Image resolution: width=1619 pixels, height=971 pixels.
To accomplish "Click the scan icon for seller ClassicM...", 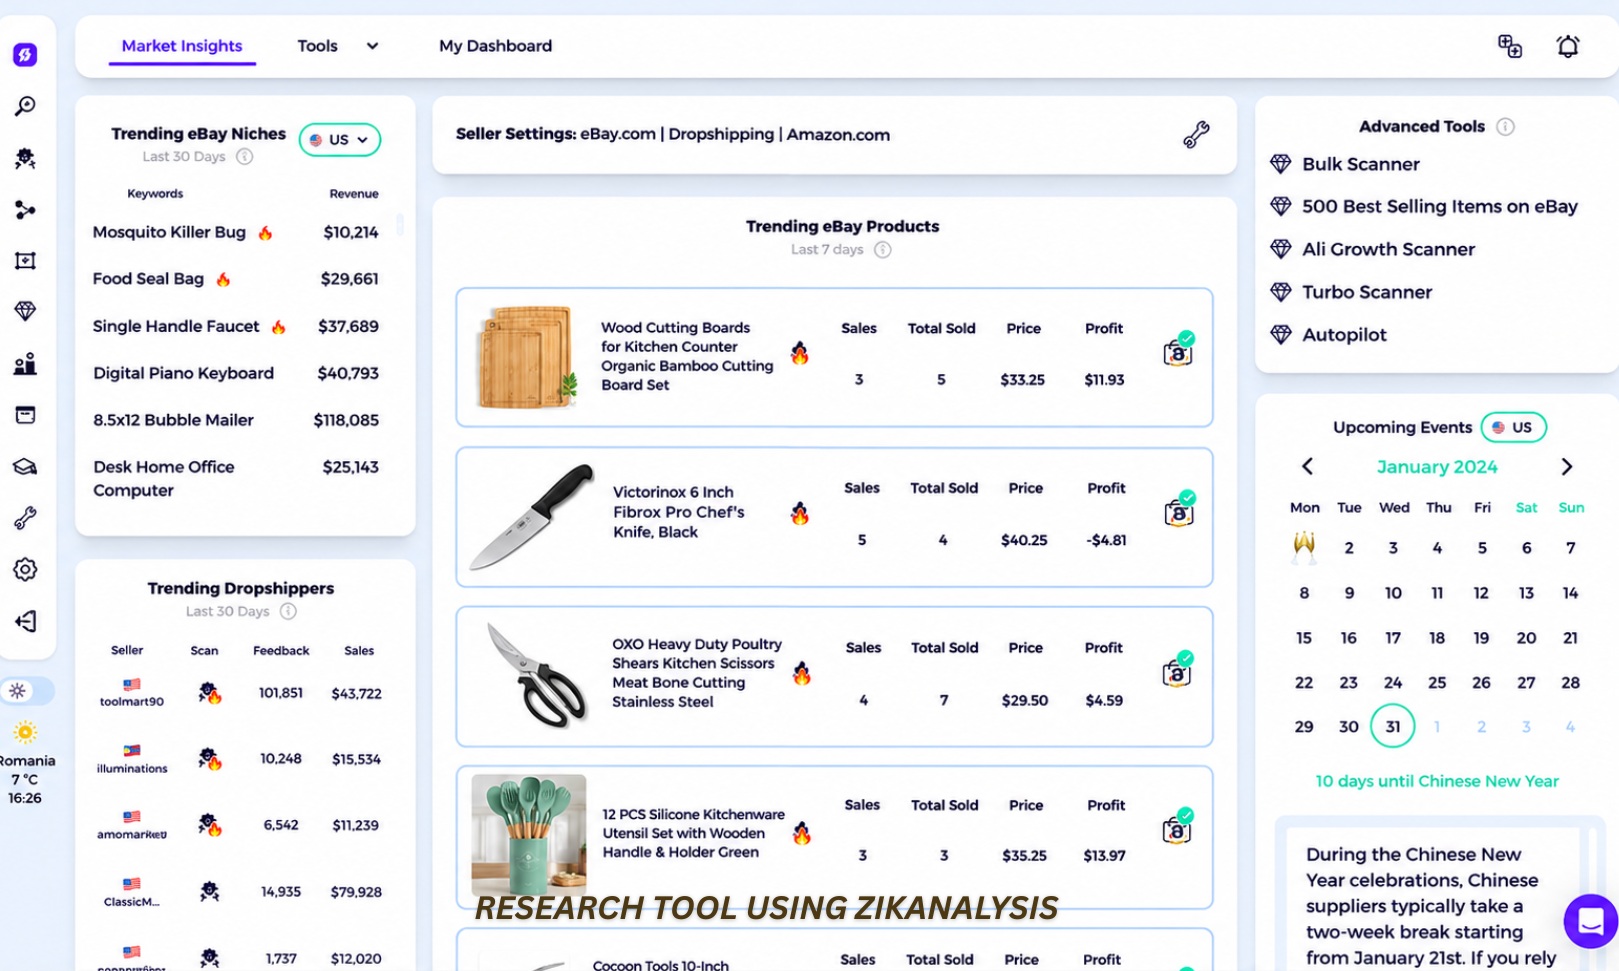I will 209,891.
